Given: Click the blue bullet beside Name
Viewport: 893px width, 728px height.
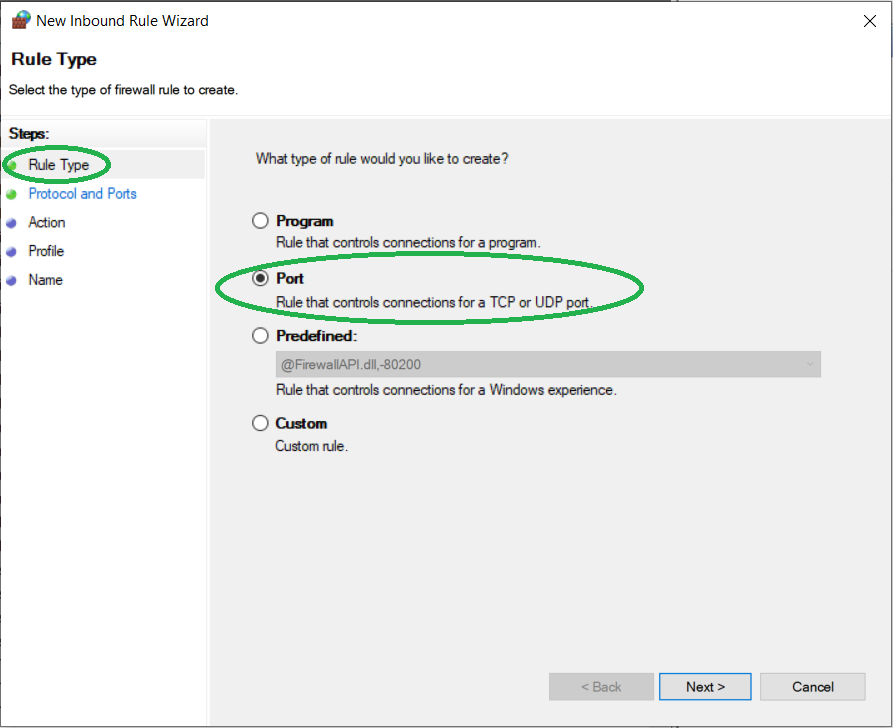Looking at the screenshot, I should tap(12, 281).
